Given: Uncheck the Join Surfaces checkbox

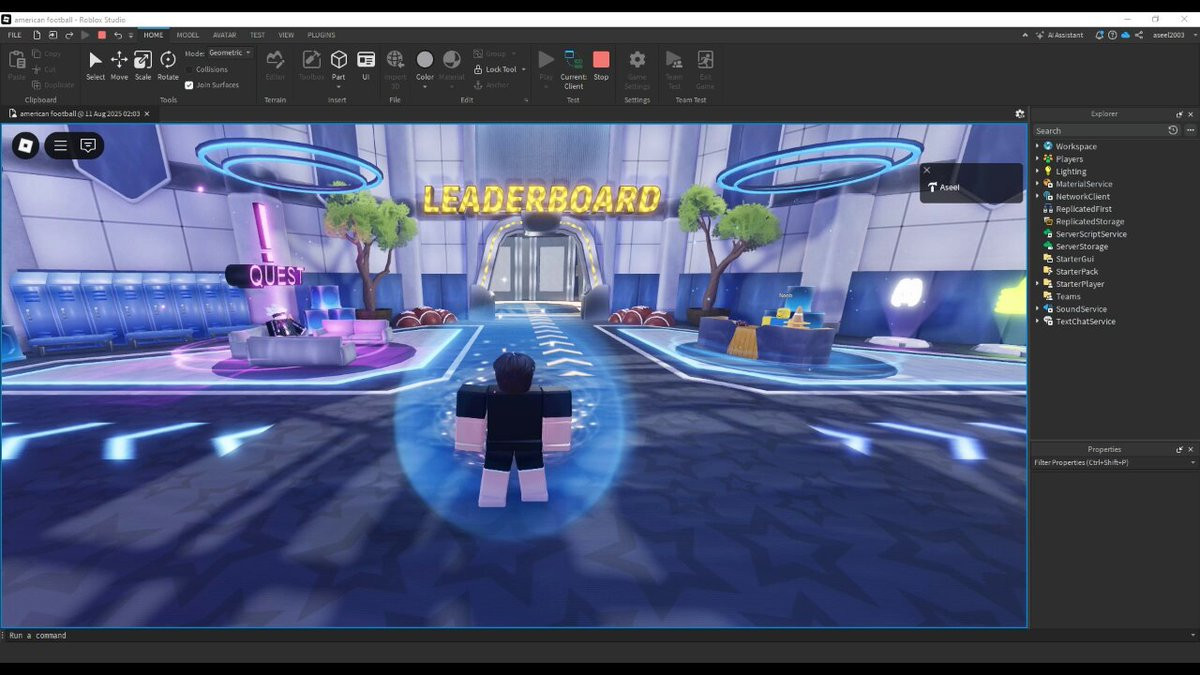Looking at the screenshot, I should [x=189, y=85].
